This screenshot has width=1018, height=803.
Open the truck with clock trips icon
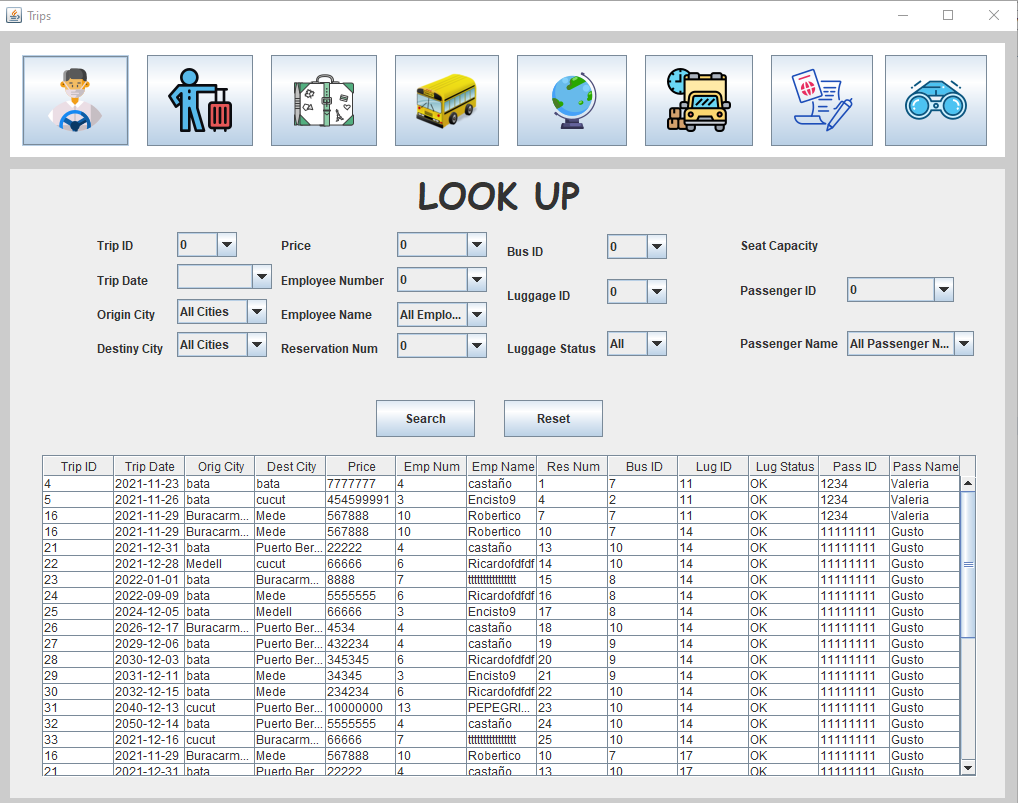coord(699,100)
